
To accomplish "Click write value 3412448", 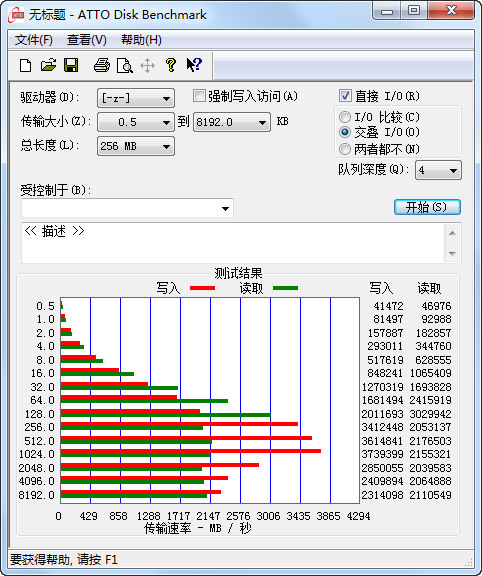I will click(382, 427).
